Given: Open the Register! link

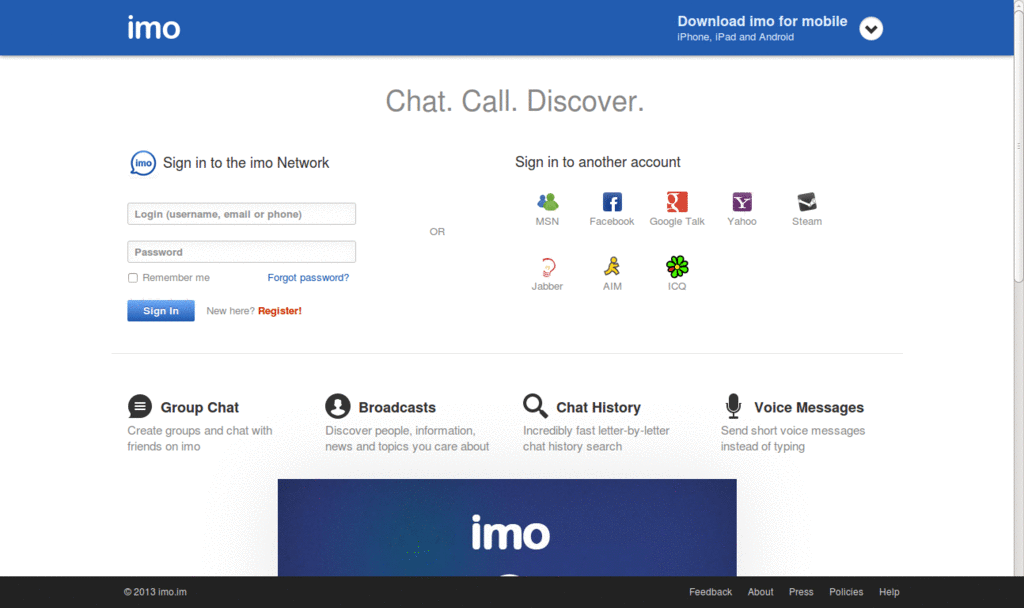Looking at the screenshot, I should (x=280, y=311).
